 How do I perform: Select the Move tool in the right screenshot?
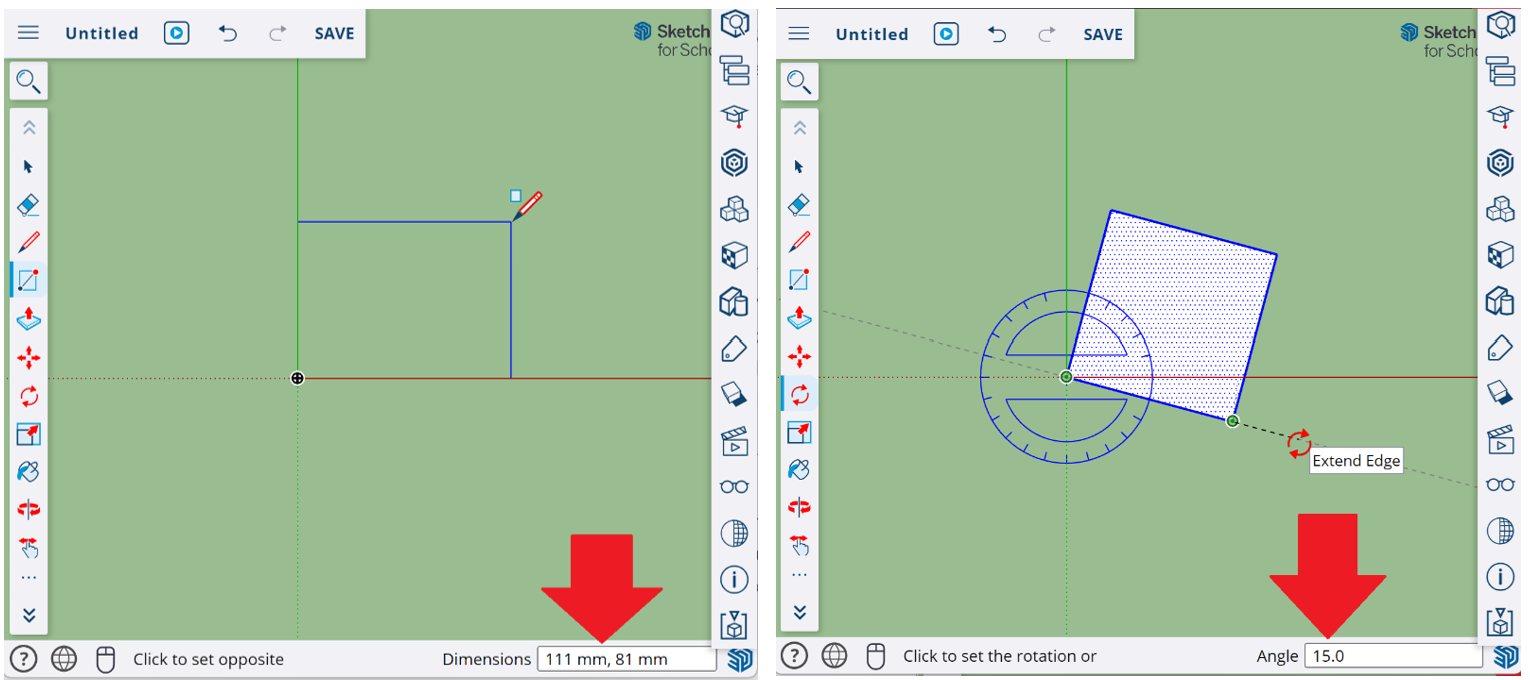click(x=799, y=356)
